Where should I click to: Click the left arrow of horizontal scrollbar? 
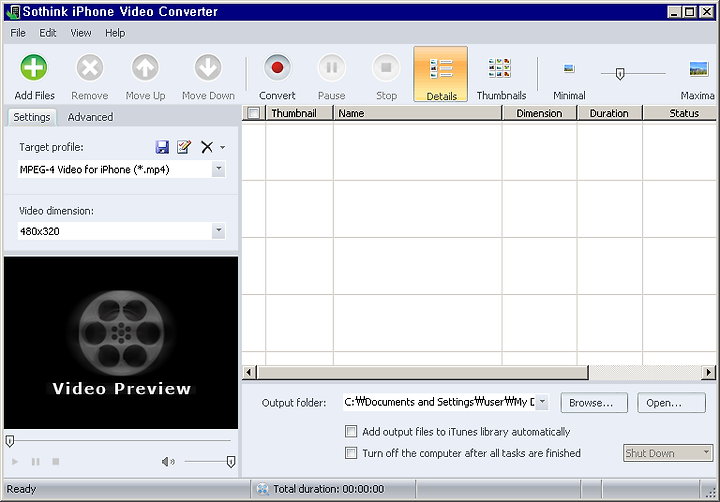point(249,372)
